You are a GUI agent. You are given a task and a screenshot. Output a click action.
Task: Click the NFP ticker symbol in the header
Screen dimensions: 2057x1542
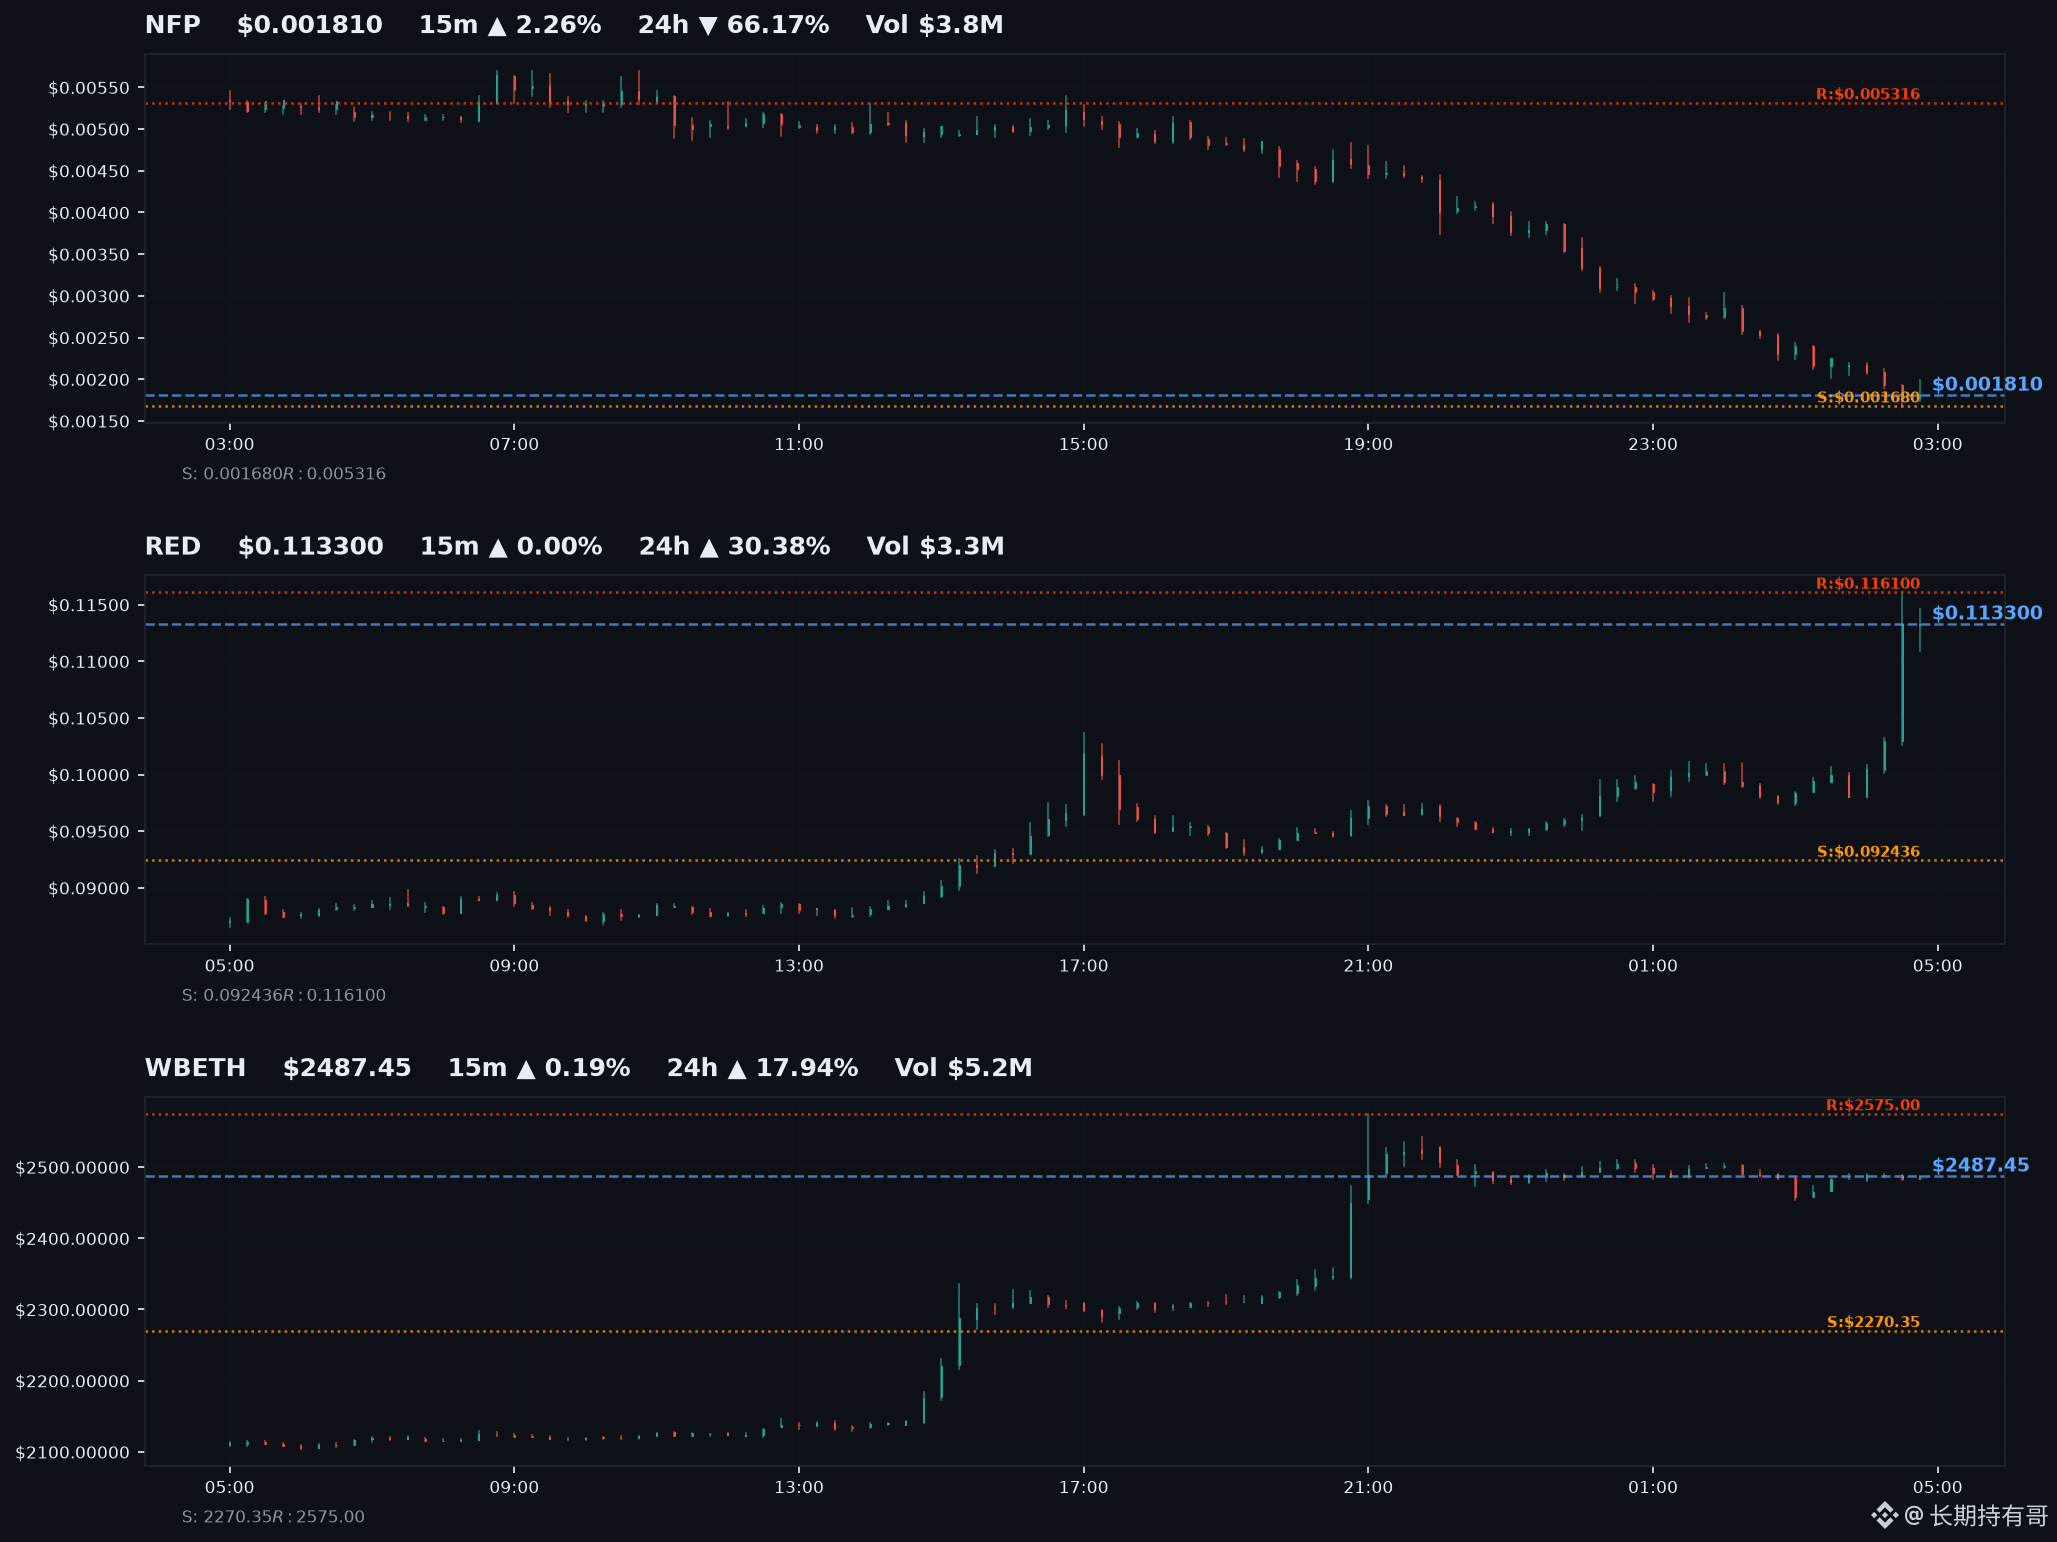coord(172,25)
